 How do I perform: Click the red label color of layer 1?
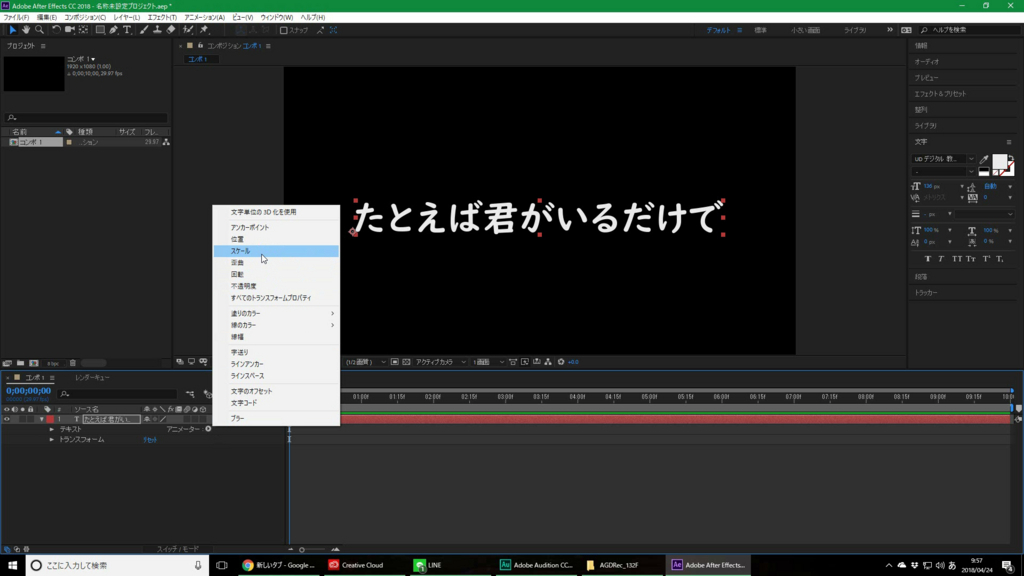click(x=50, y=419)
